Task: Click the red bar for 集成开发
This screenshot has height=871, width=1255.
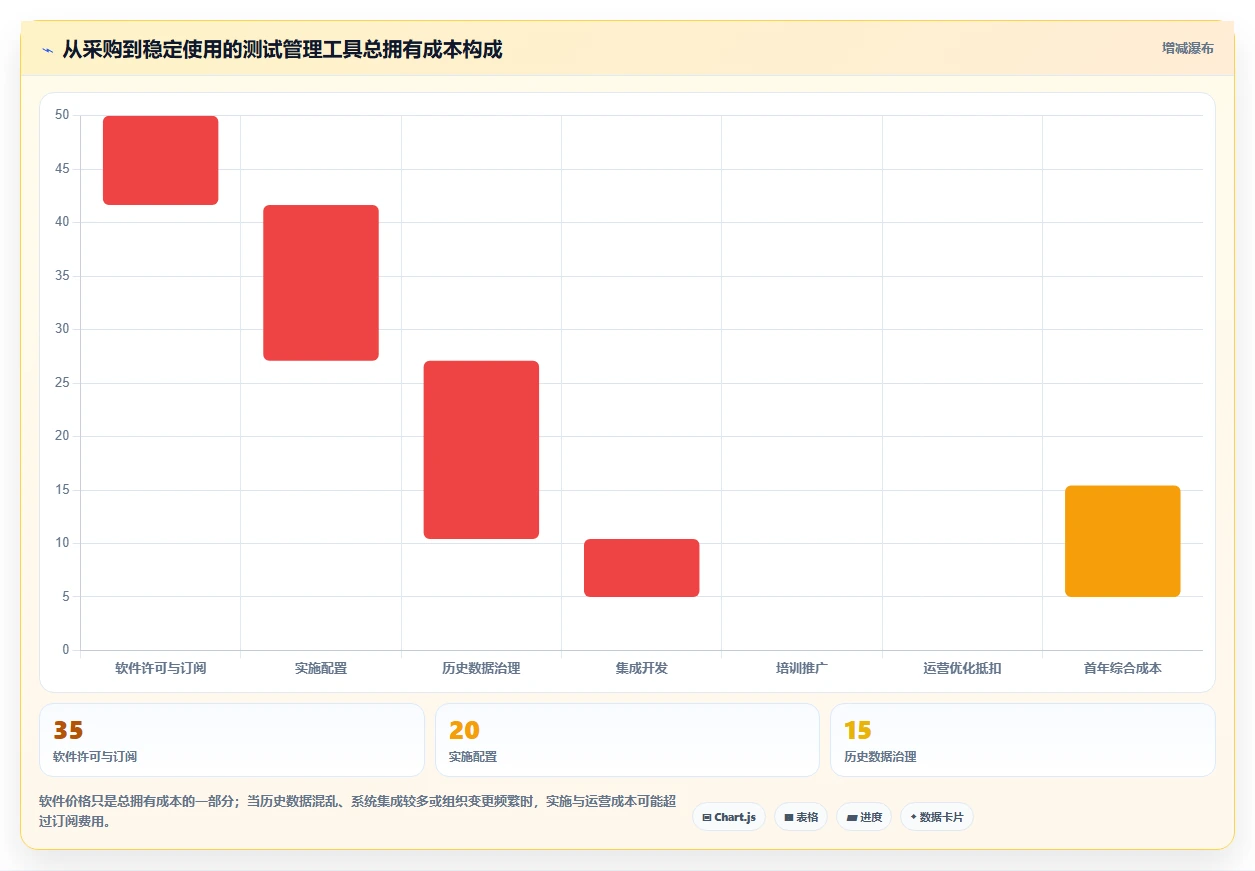Action: tap(641, 568)
